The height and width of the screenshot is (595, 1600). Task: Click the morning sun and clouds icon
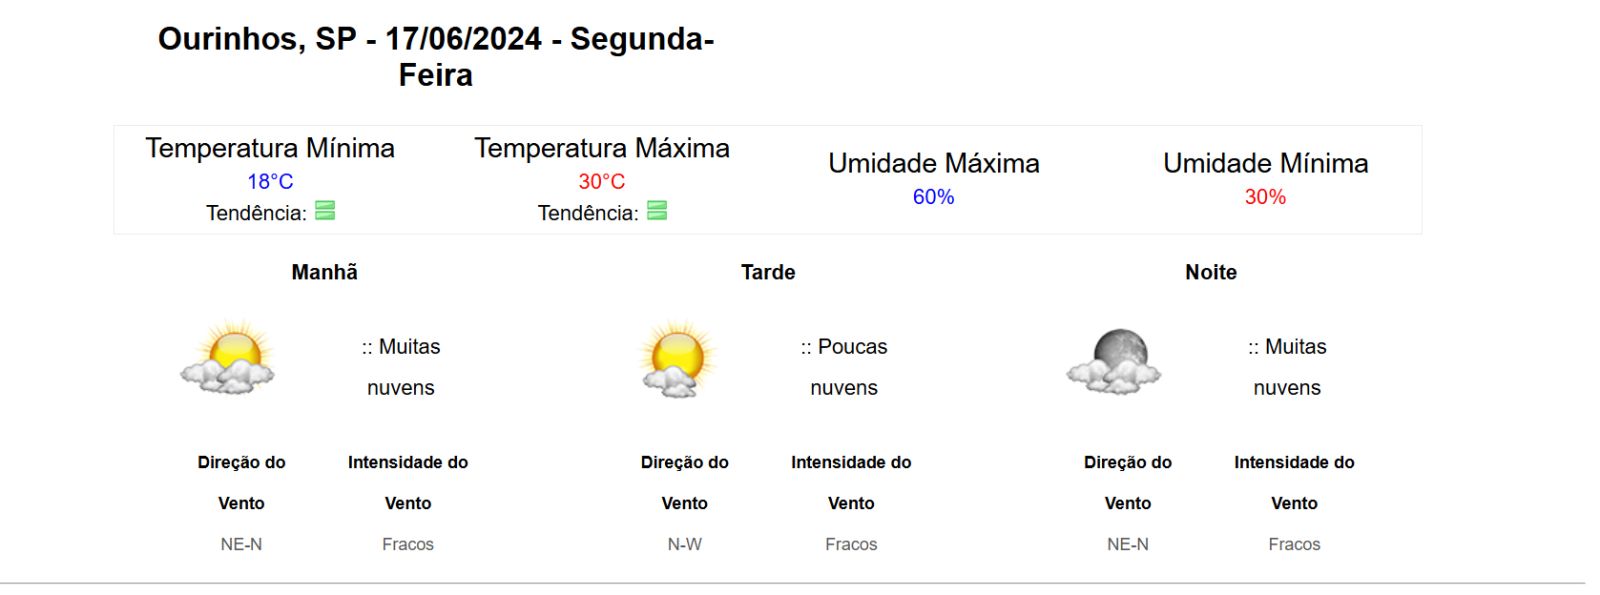(228, 358)
